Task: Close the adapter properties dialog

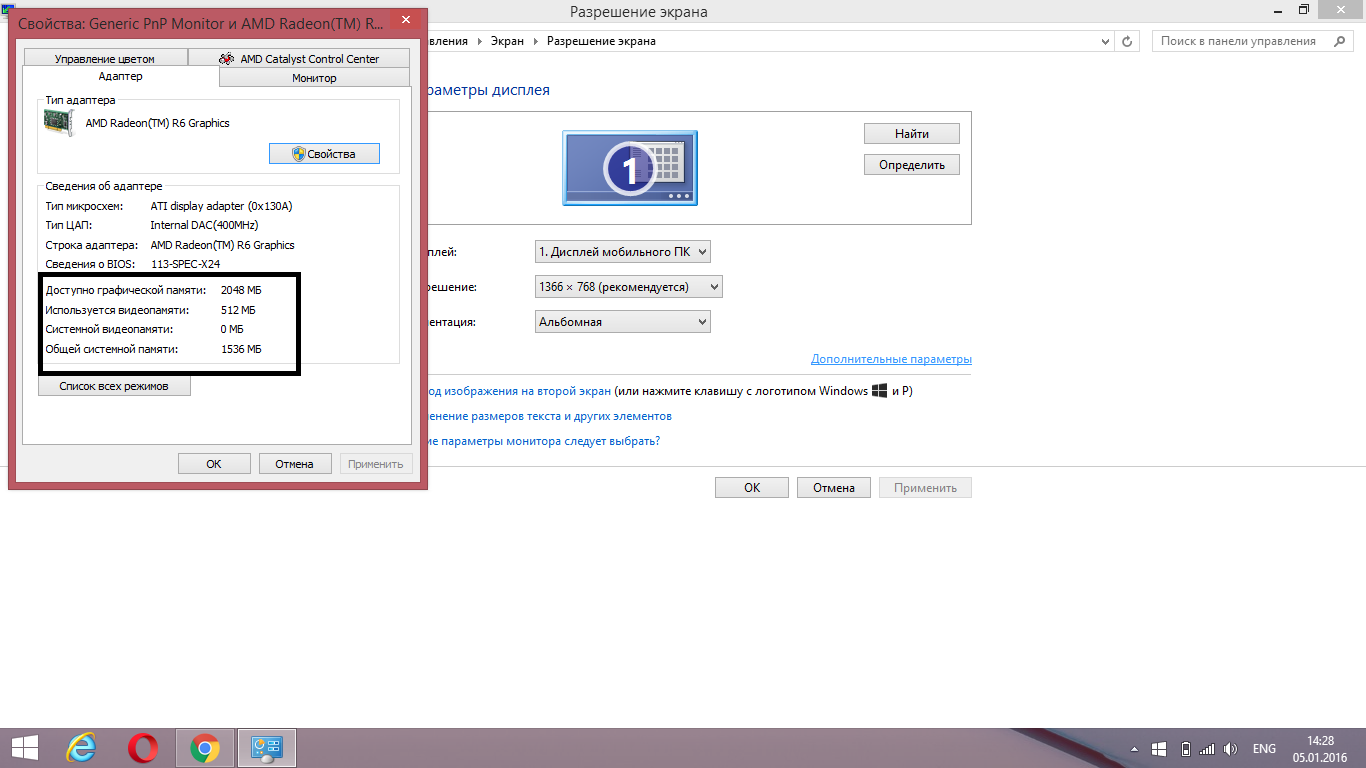Action: (x=404, y=20)
